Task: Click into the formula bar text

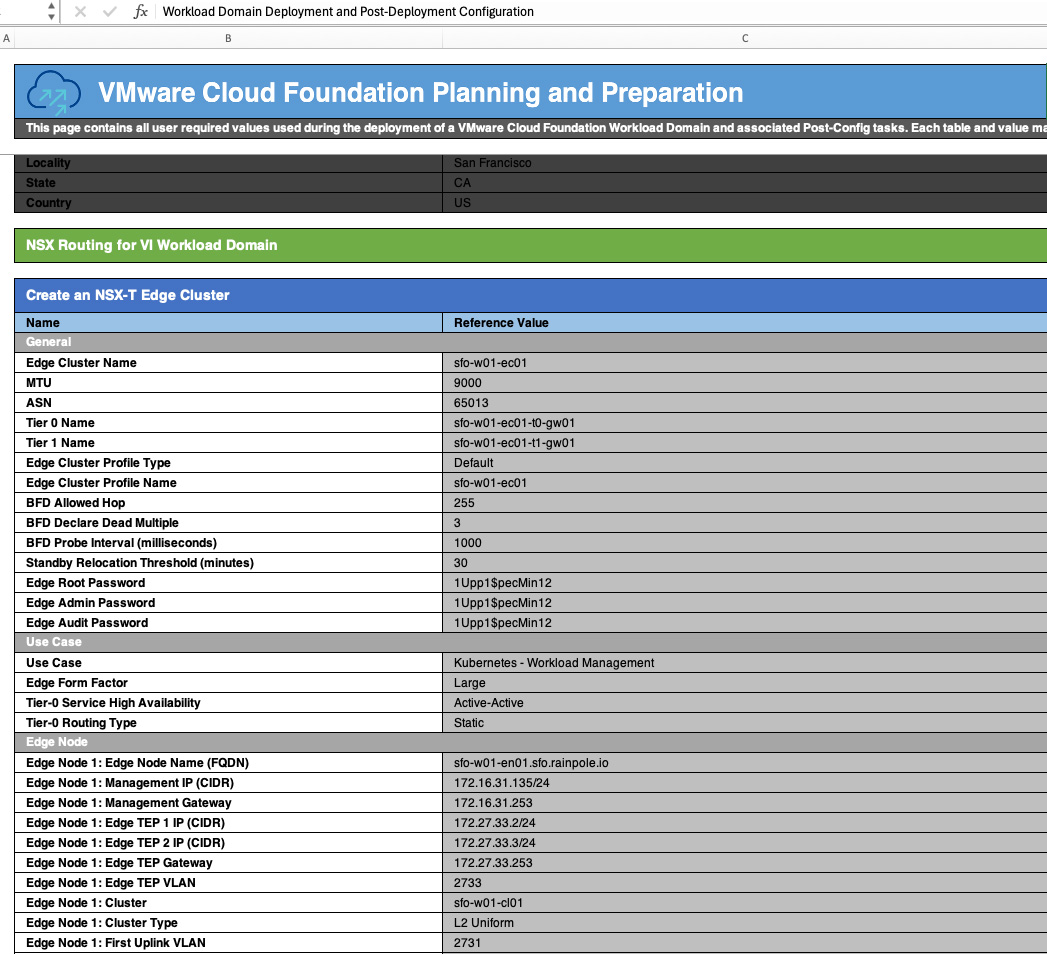Action: [x=348, y=11]
